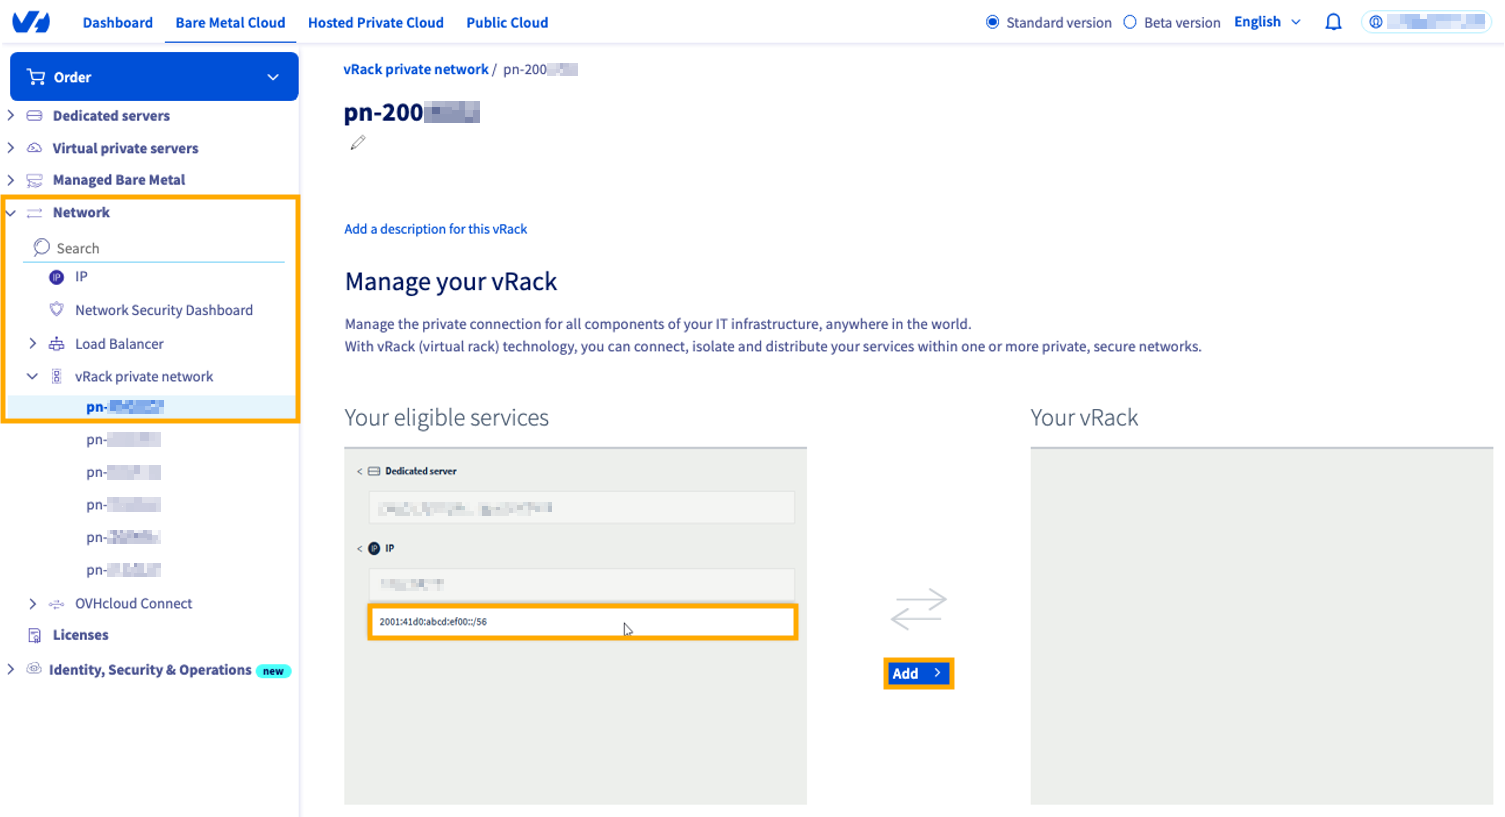The width and height of the screenshot is (1505, 817).
Task: Click the Load Balancer sidebar icon
Action: (x=57, y=343)
